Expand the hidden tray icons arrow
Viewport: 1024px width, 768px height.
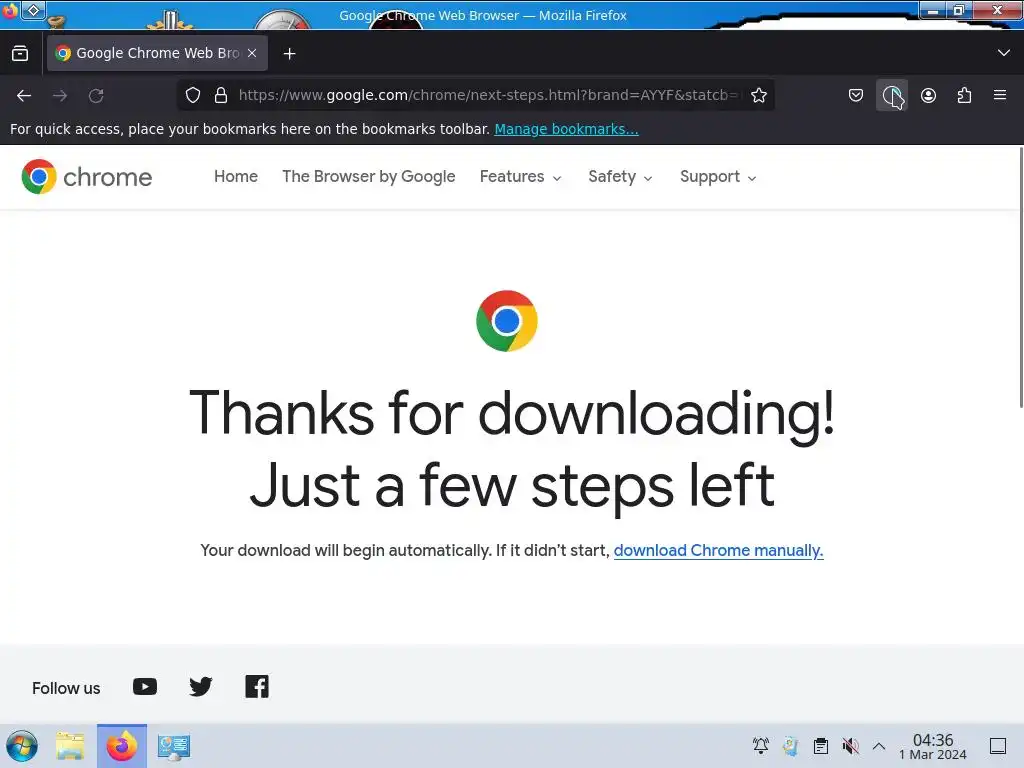tap(879, 746)
